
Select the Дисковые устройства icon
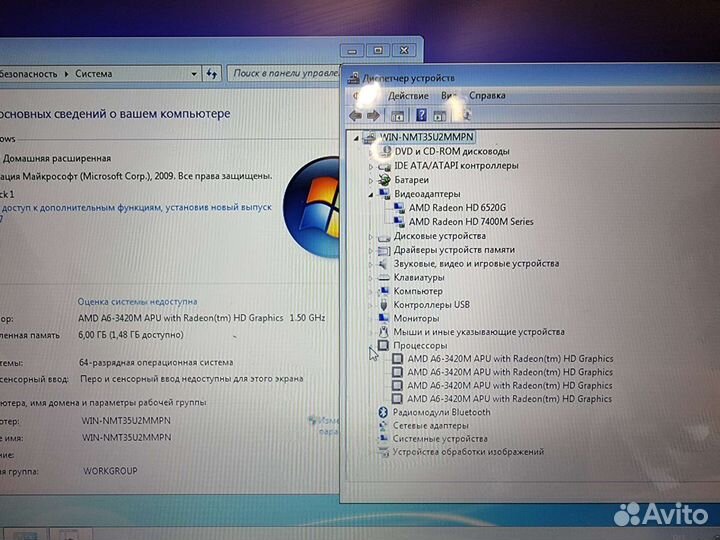pos(384,236)
